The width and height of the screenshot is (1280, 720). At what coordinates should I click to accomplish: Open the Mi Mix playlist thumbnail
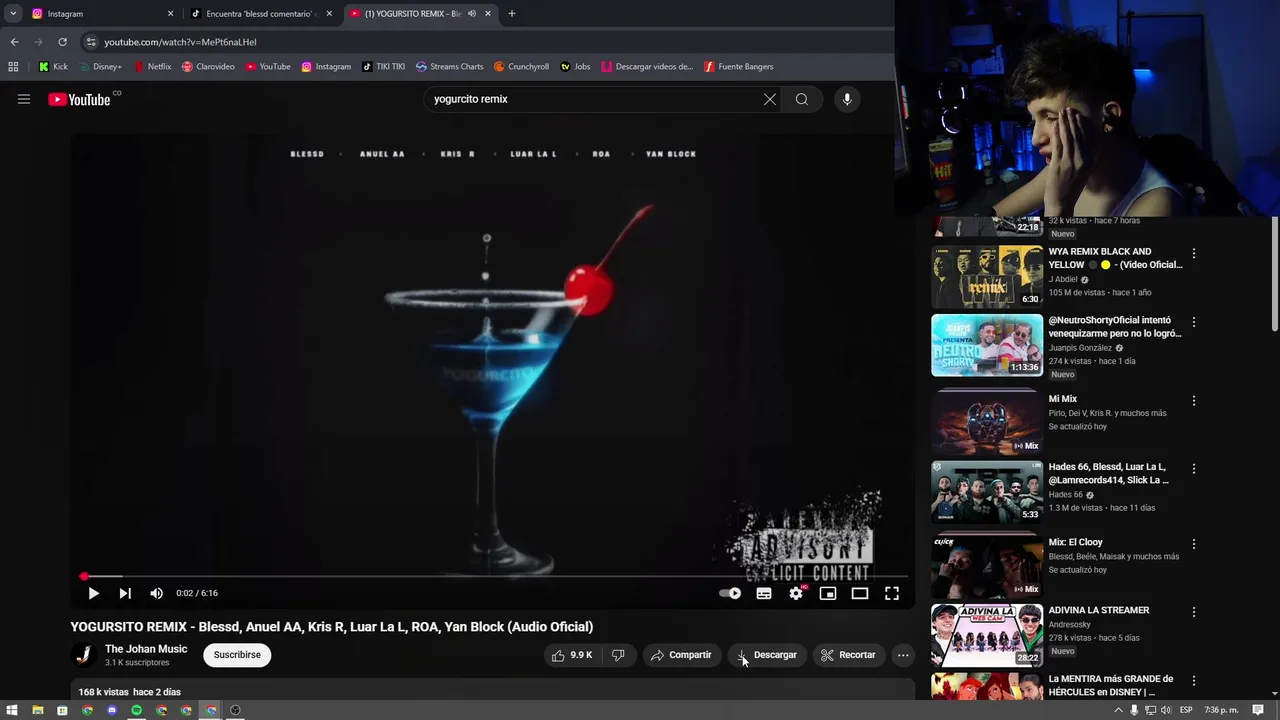point(987,421)
